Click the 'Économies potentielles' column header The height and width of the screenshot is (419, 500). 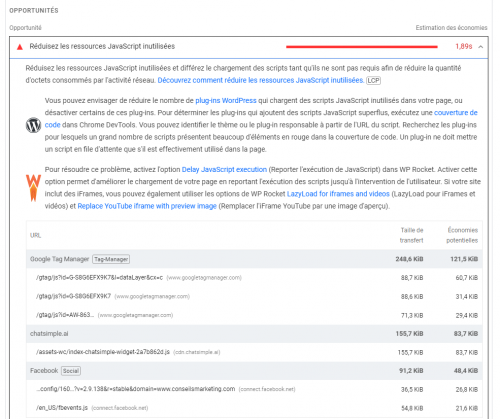pyautogui.click(x=462, y=235)
